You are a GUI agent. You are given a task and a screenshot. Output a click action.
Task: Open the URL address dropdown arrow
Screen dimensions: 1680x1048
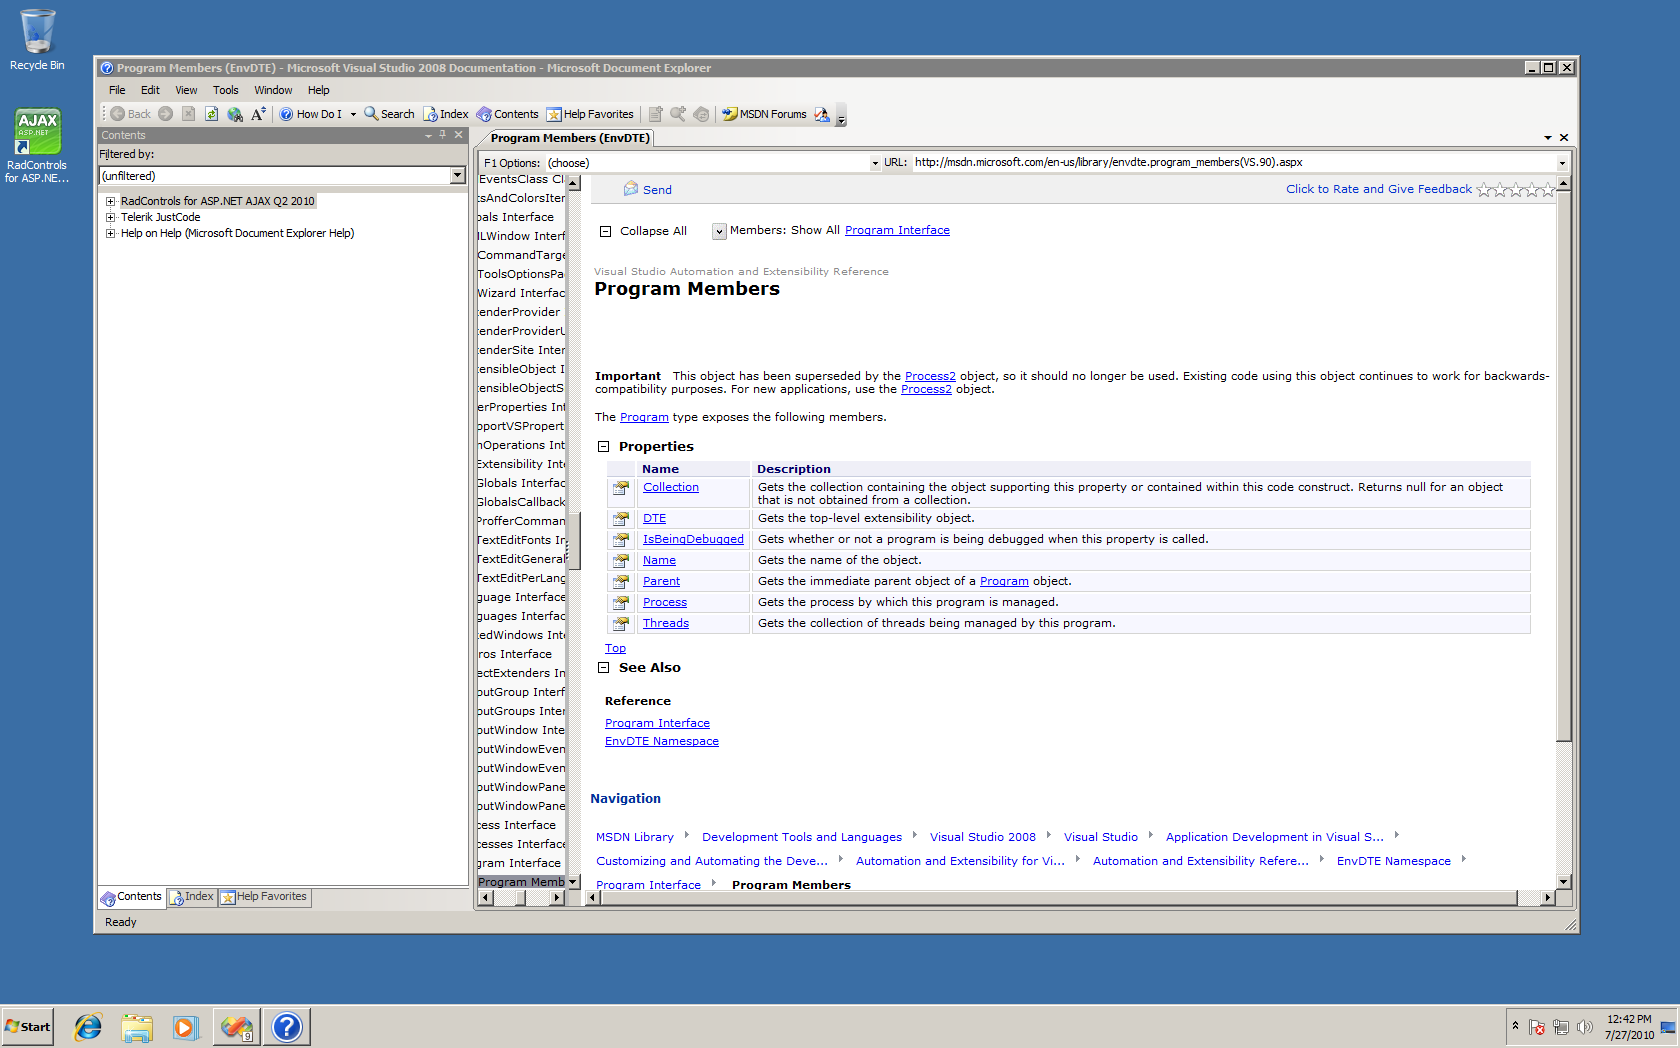tap(1562, 163)
